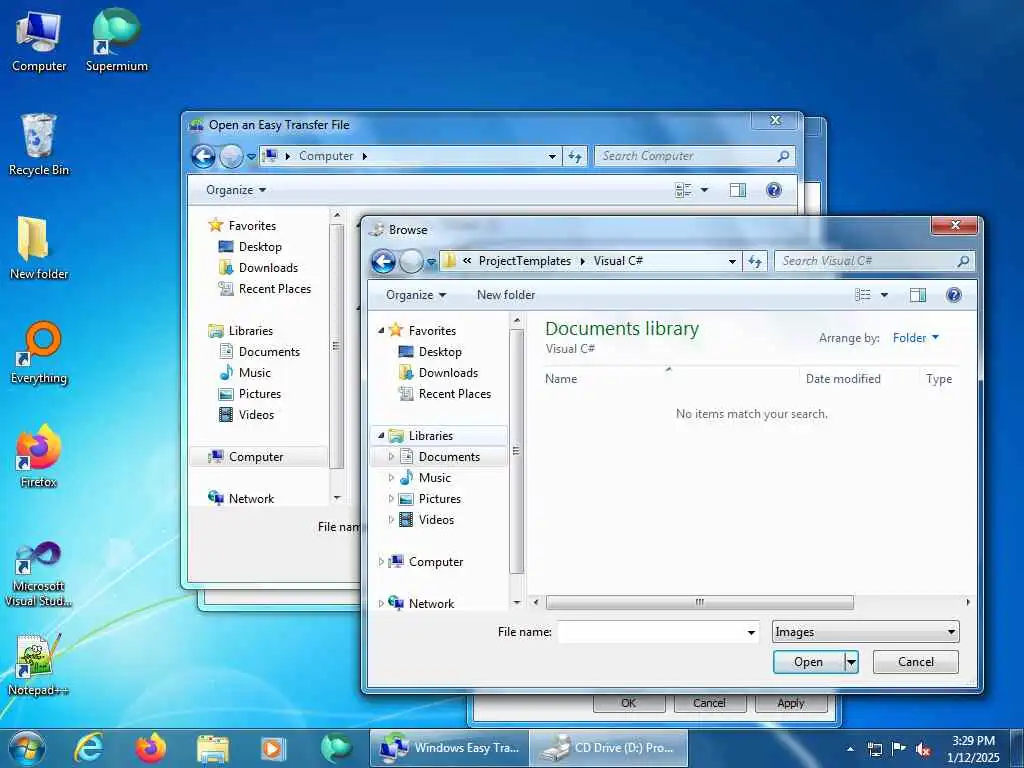Open Organize menu in Easy Transfer File dialog
This screenshot has width=1024, height=768.
(x=236, y=190)
